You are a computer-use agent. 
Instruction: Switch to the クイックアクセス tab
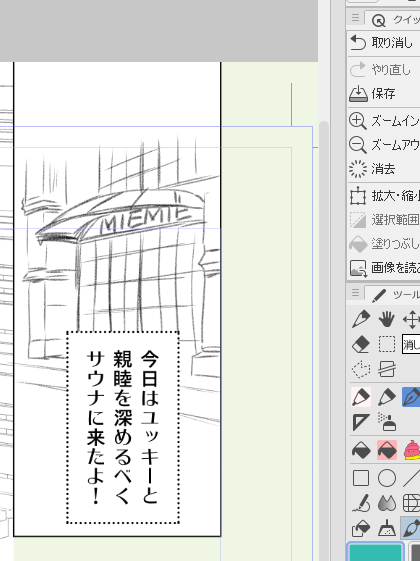click(394, 20)
